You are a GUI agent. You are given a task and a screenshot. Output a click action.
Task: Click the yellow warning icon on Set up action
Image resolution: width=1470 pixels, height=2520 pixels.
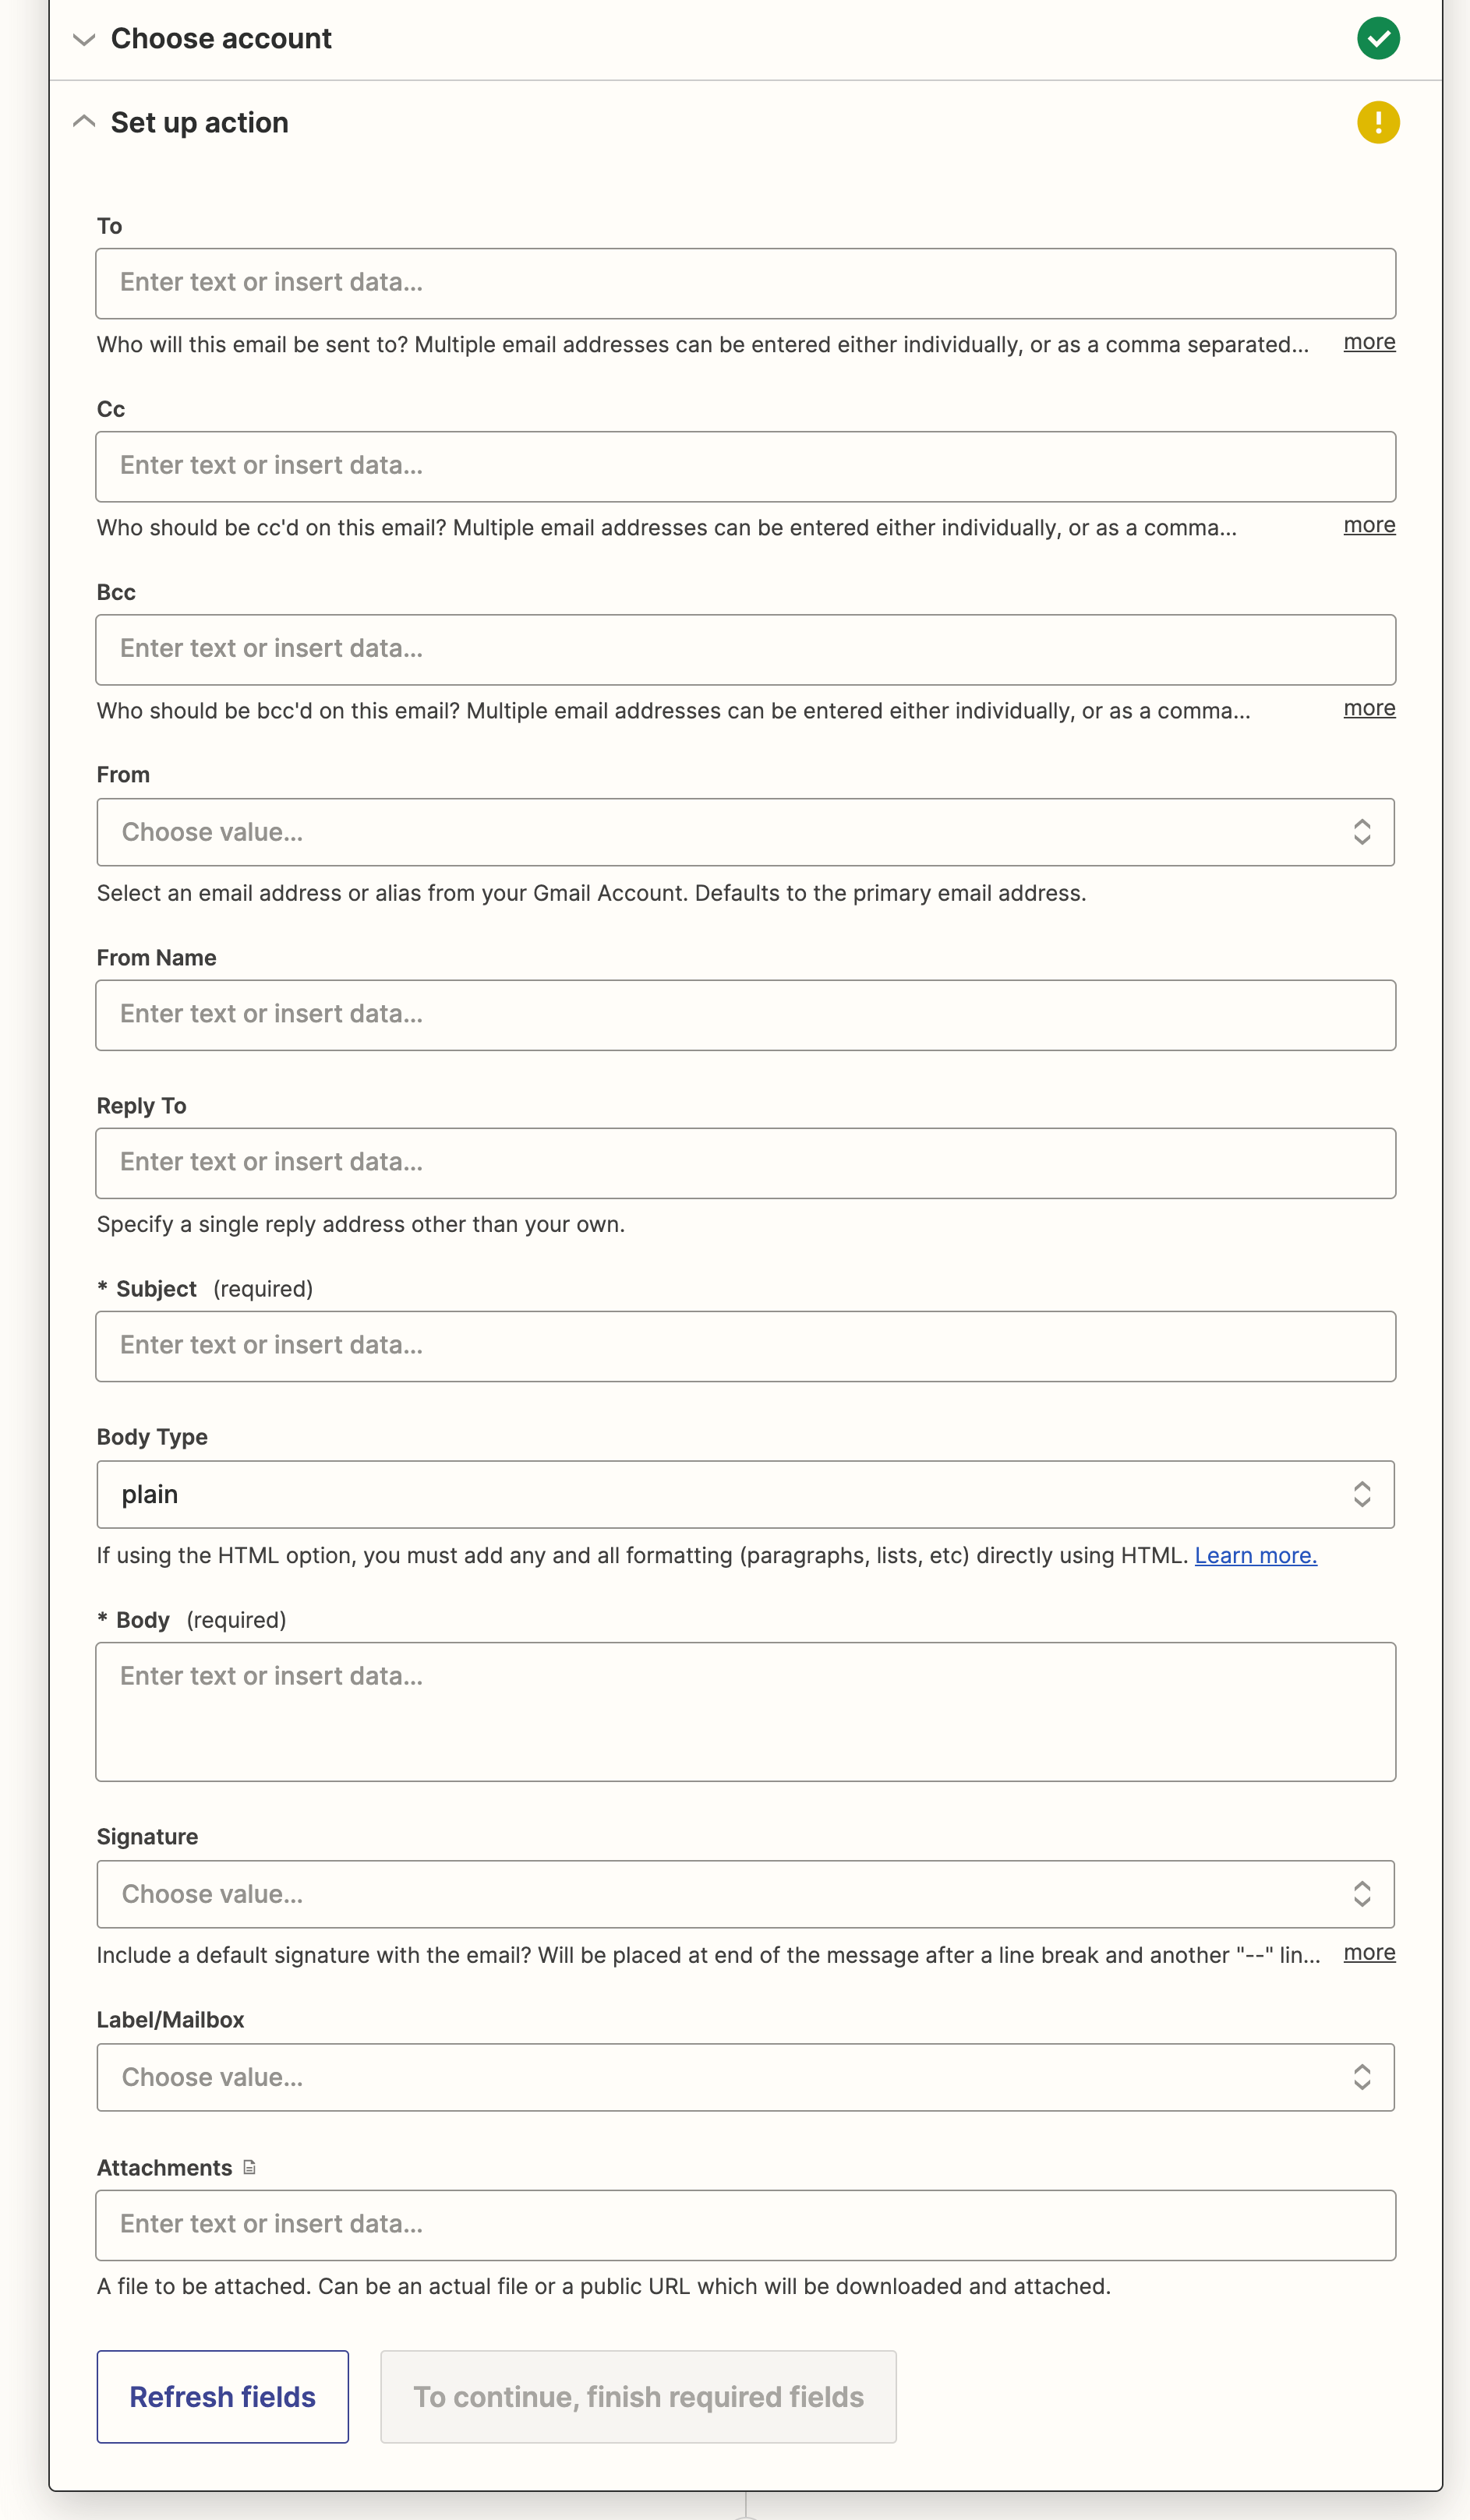(1377, 123)
